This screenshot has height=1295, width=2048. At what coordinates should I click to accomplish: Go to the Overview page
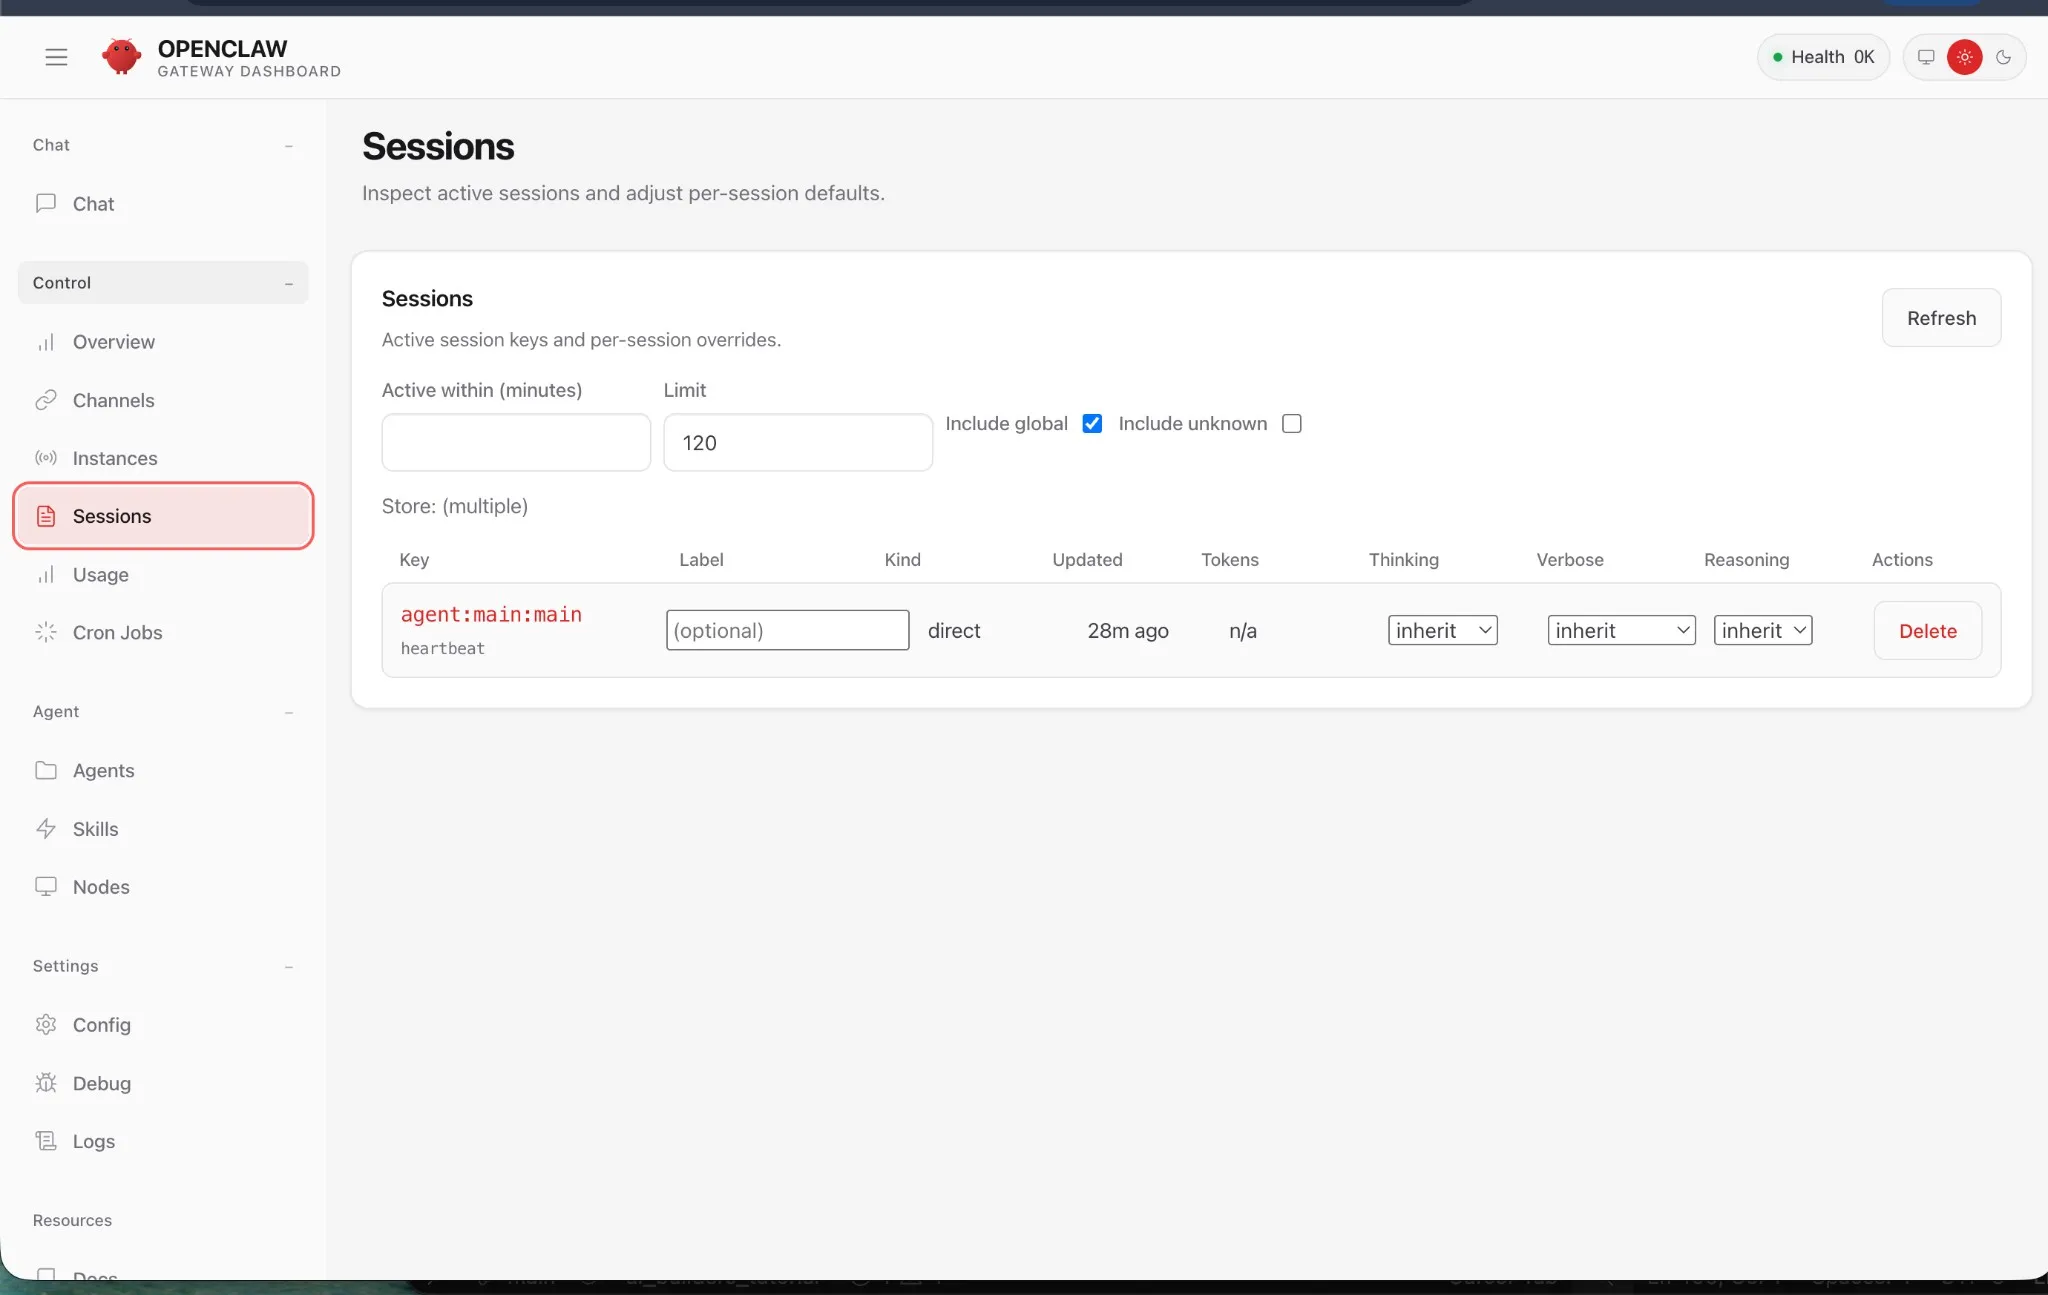(163, 342)
